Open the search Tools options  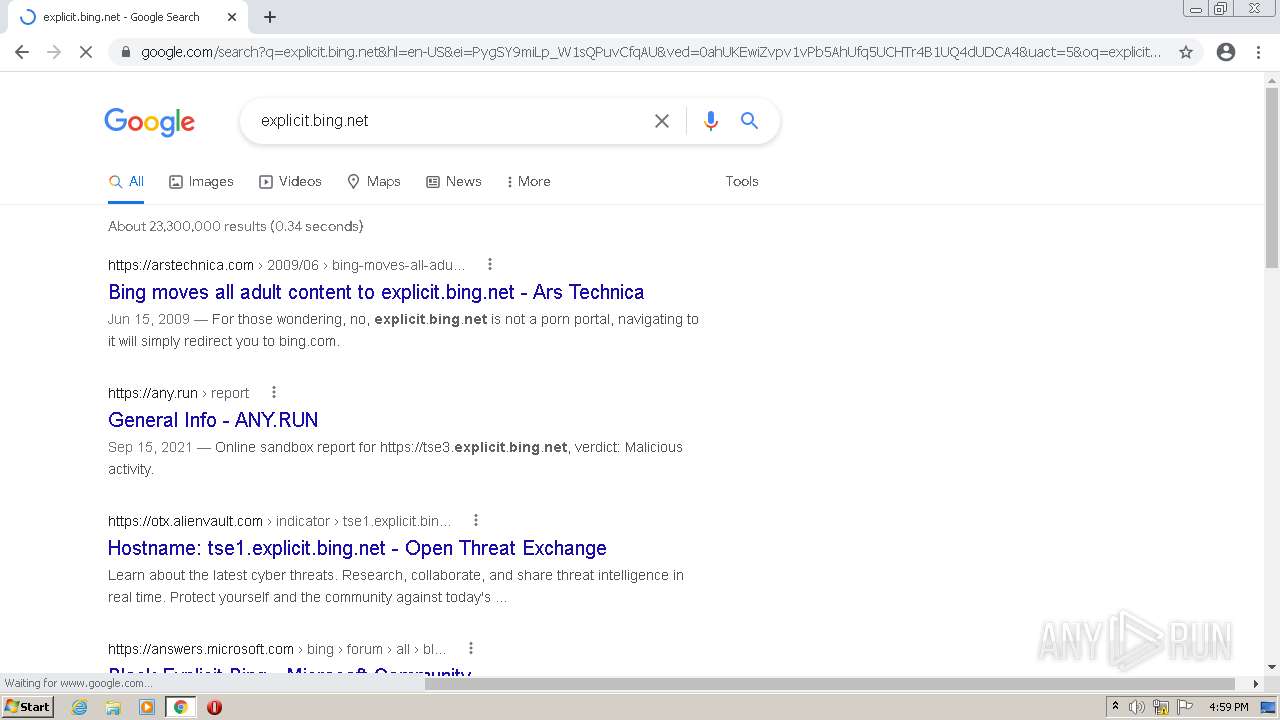(742, 182)
